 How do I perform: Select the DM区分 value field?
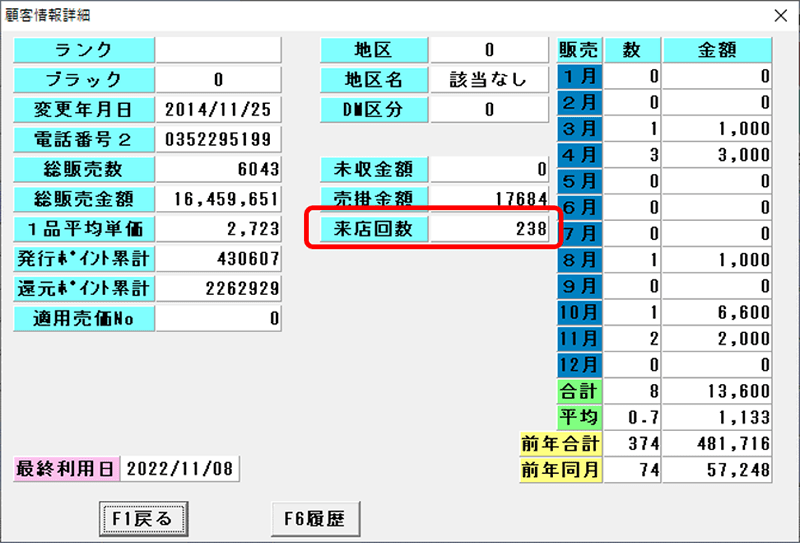tap(490, 110)
